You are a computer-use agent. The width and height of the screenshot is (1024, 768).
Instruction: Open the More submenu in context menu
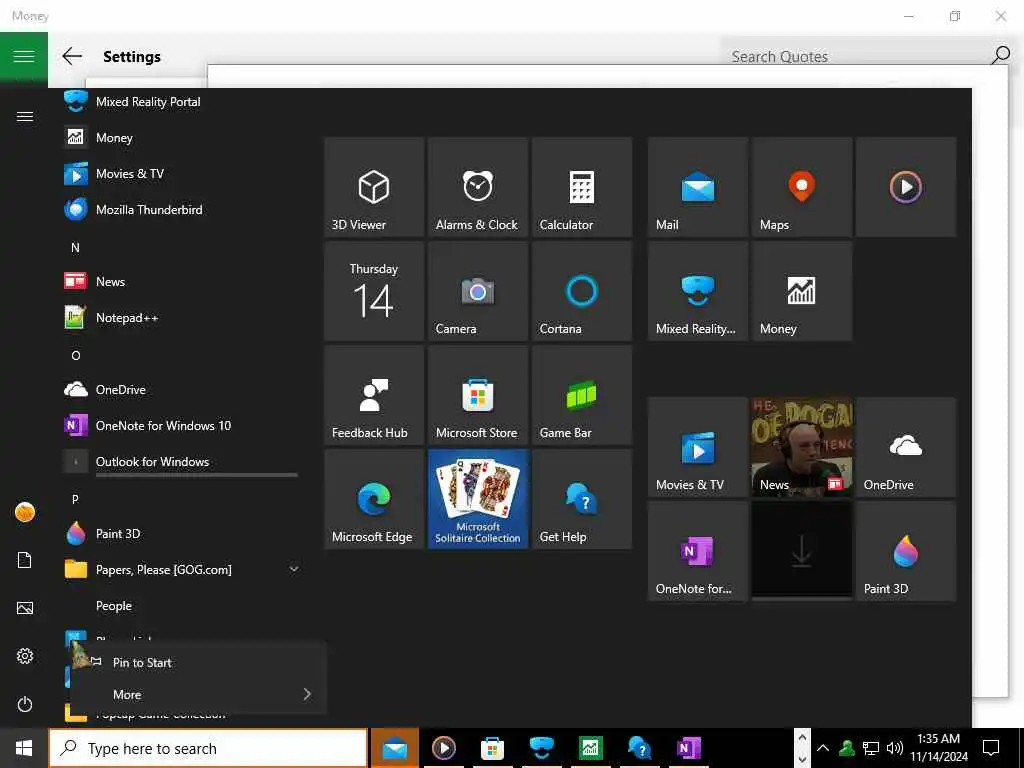point(198,694)
